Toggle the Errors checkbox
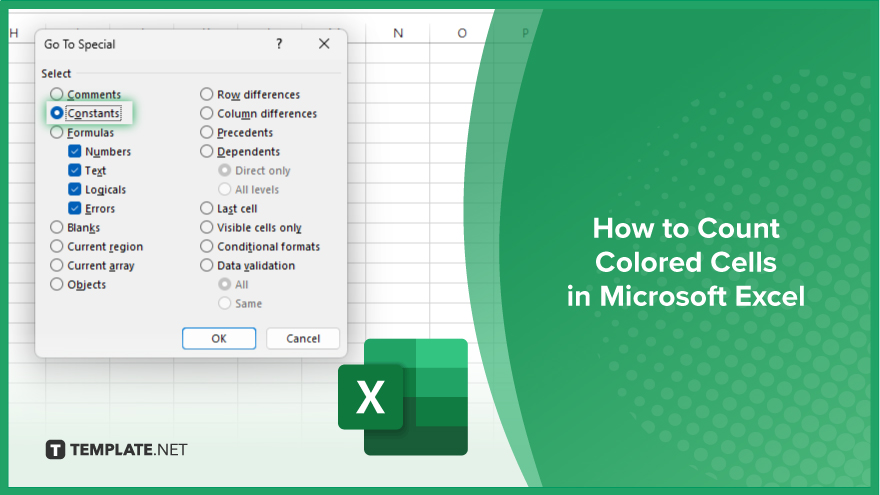Screen dimensions: 880x495 click(75, 208)
